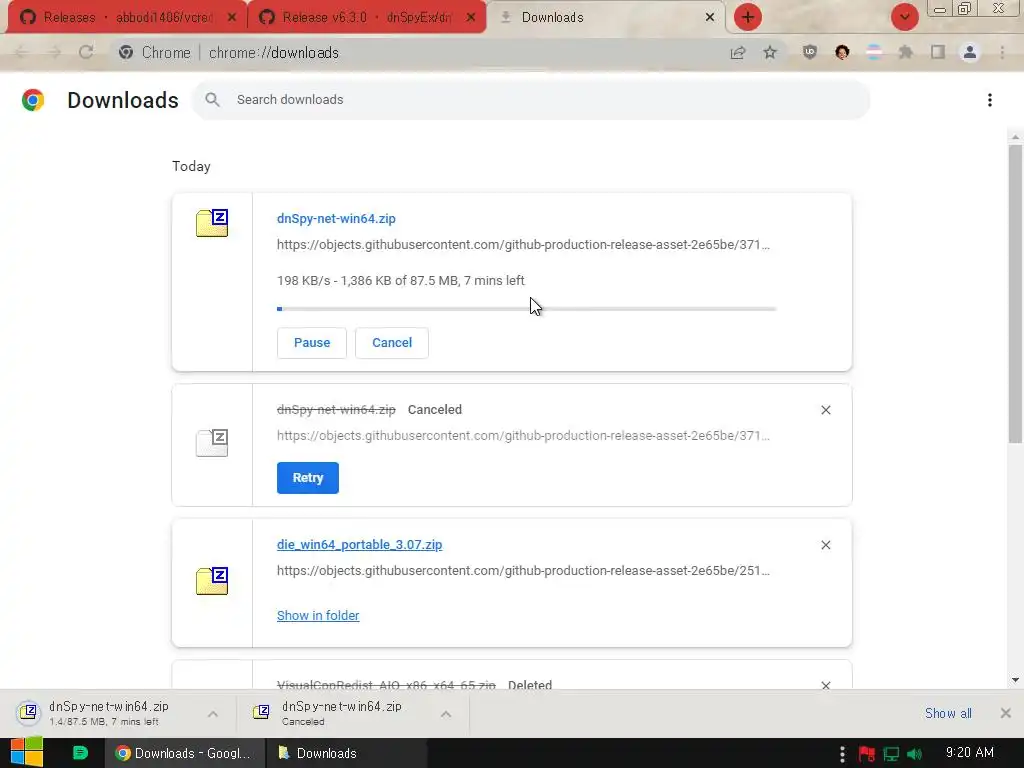Show die_win64_portable in folder
1024x768 pixels.
(318, 616)
